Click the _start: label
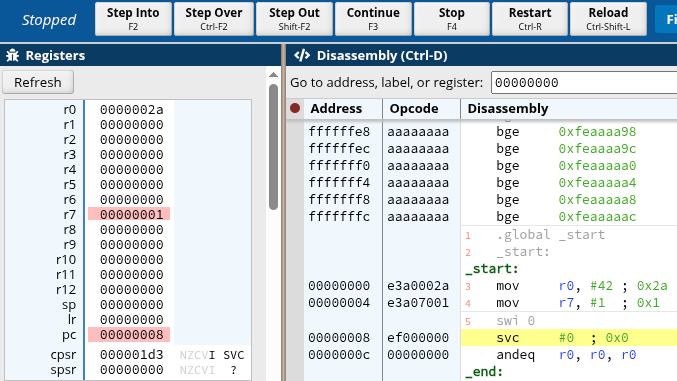 click(492, 269)
